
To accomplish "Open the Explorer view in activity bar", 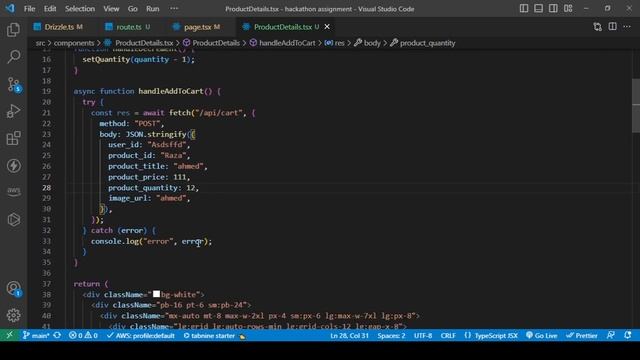I will pyautogui.click(x=13, y=30).
